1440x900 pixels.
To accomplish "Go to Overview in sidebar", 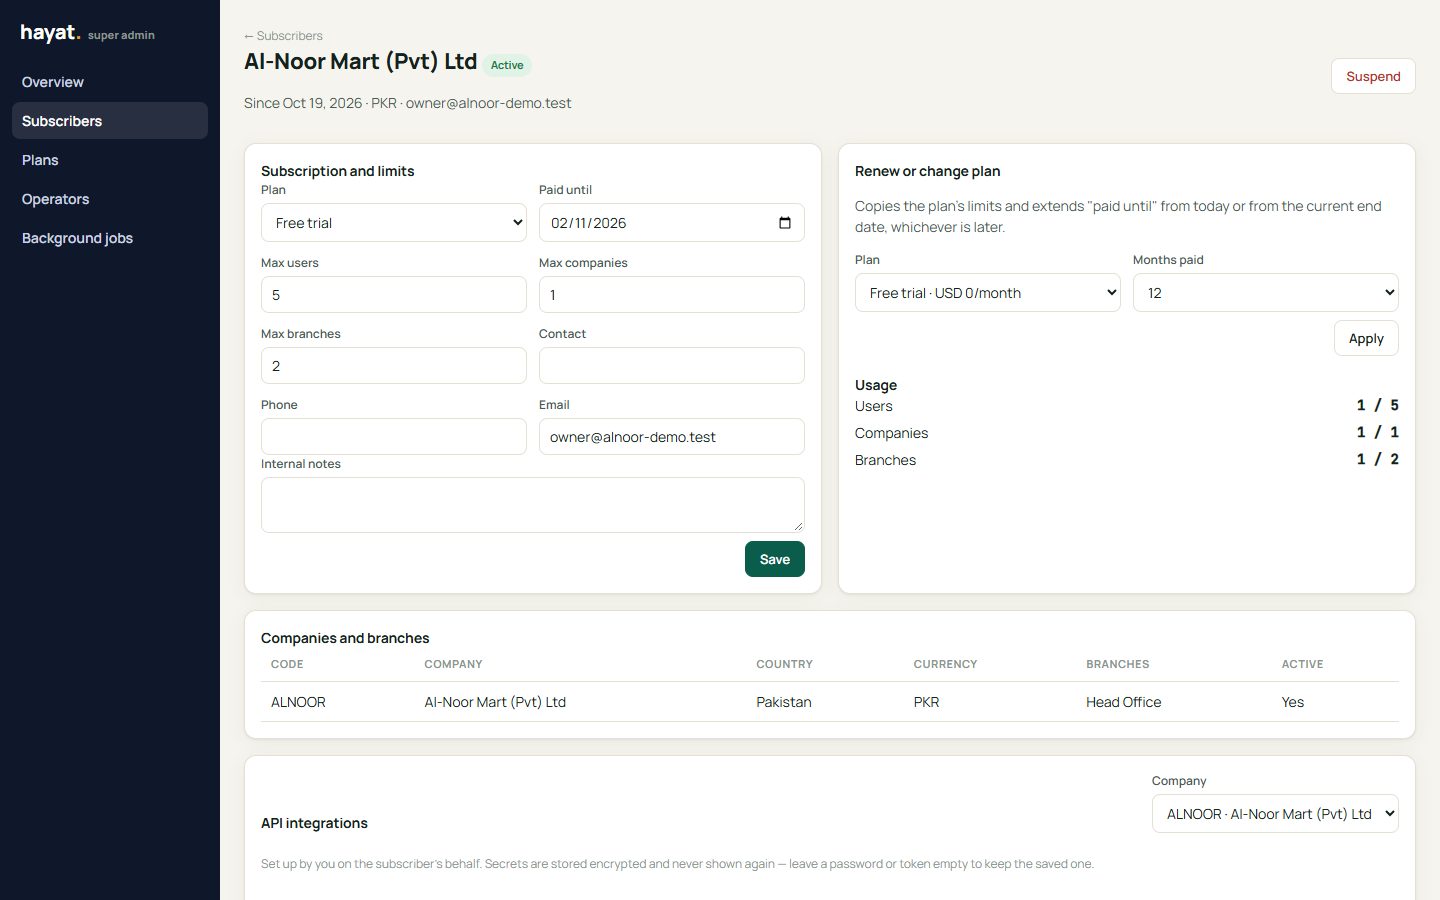I will tap(110, 82).
